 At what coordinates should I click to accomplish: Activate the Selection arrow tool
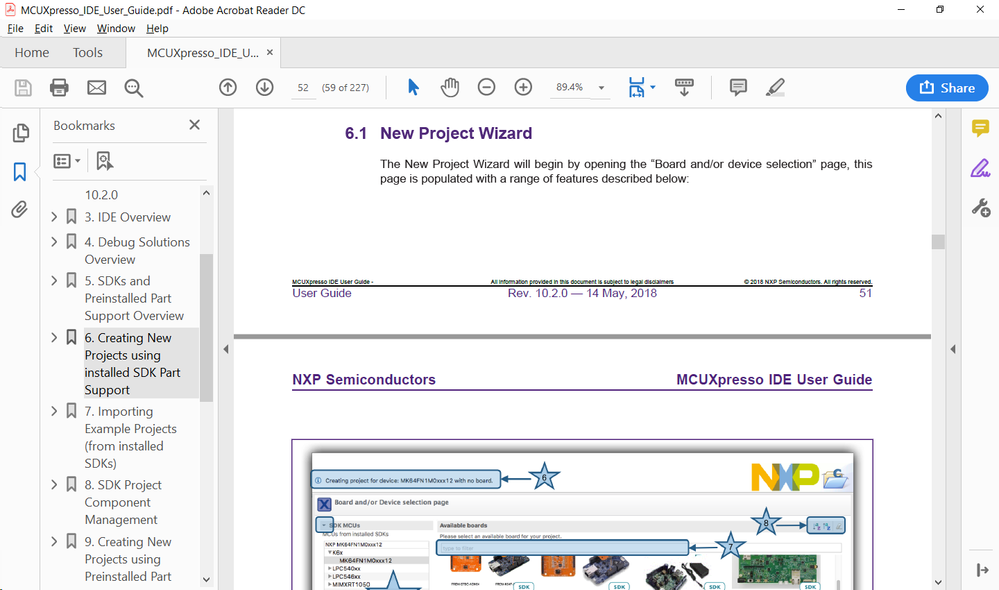413,87
